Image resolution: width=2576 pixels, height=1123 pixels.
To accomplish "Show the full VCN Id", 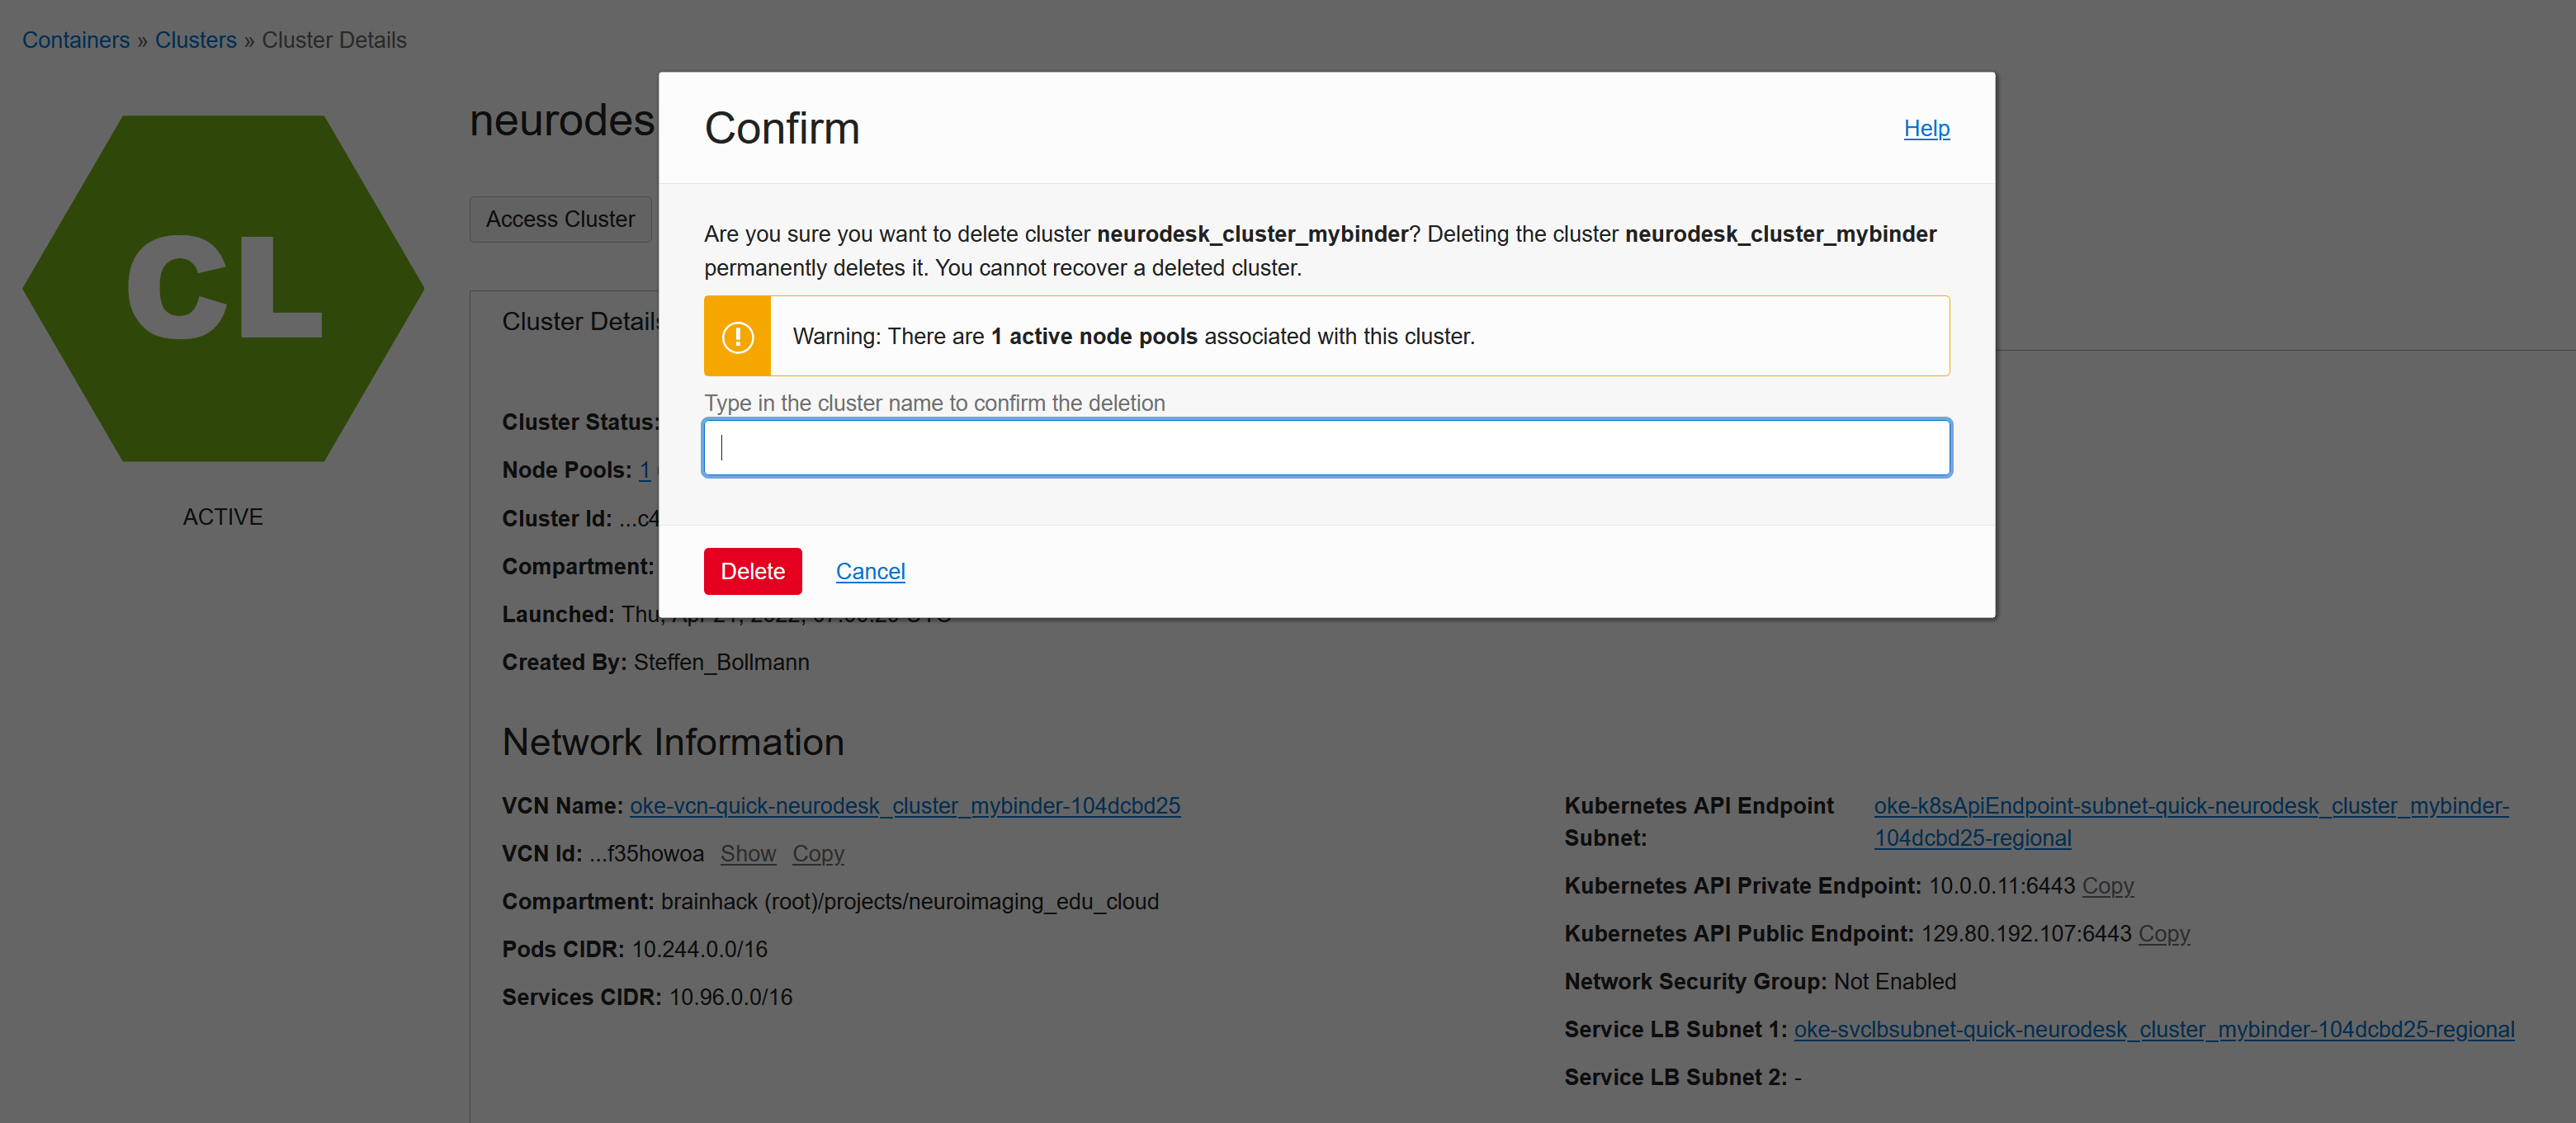I will (x=748, y=853).
